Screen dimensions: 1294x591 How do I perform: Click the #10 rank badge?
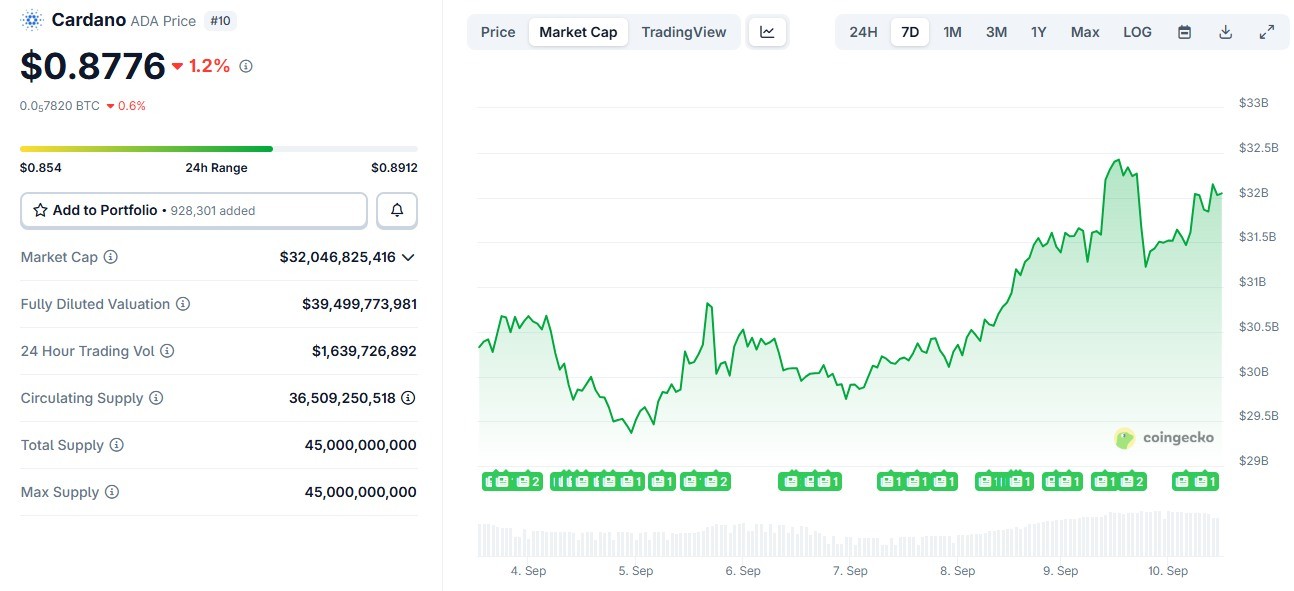(220, 20)
